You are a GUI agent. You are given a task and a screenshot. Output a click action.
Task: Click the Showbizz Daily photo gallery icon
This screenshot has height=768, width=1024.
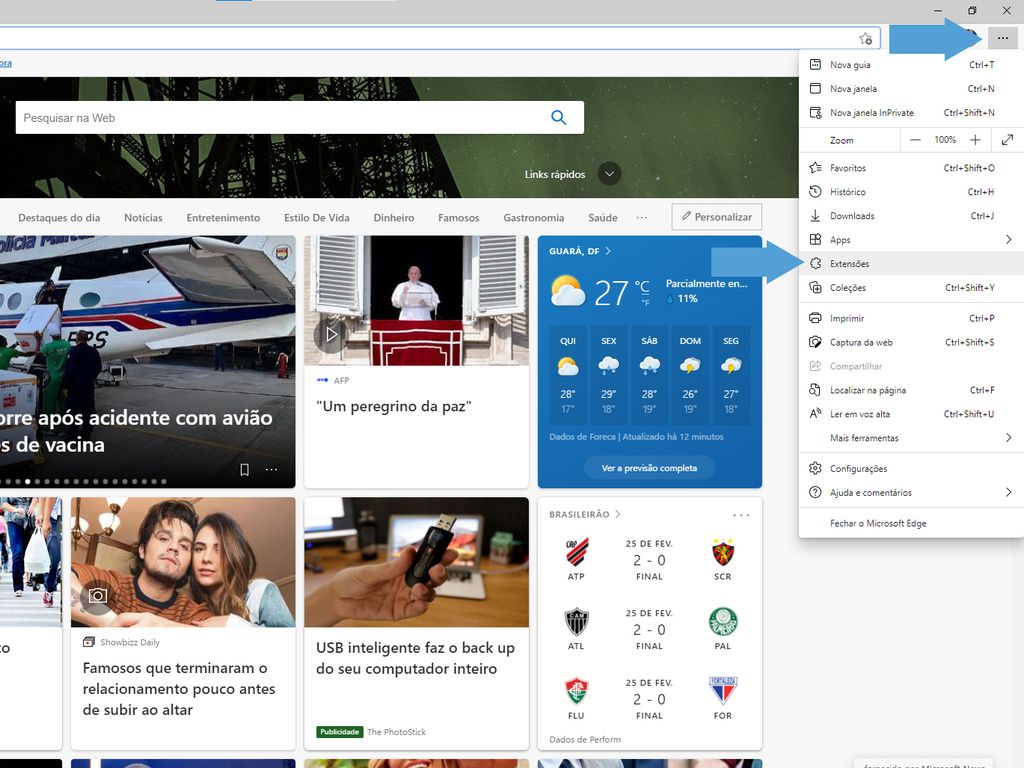click(x=98, y=596)
